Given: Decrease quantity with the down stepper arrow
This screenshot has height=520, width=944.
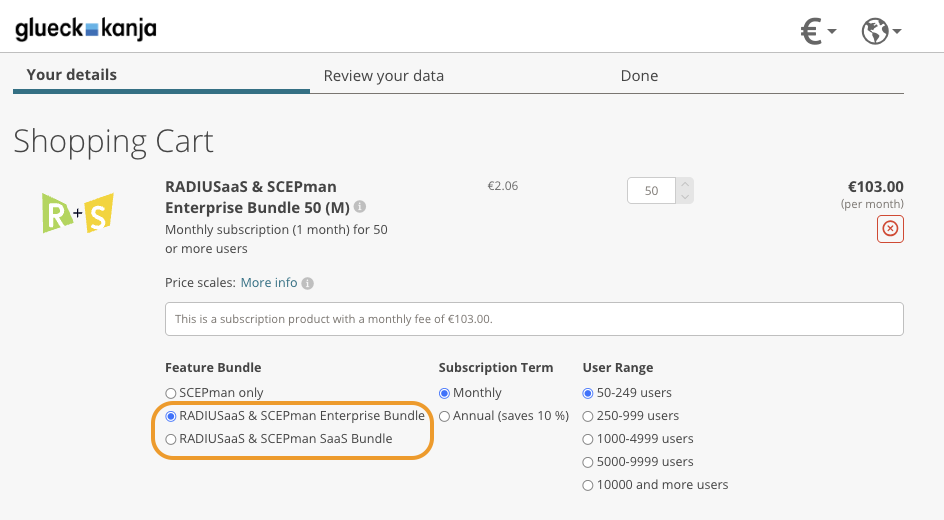Looking at the screenshot, I should pyautogui.click(x=685, y=197).
